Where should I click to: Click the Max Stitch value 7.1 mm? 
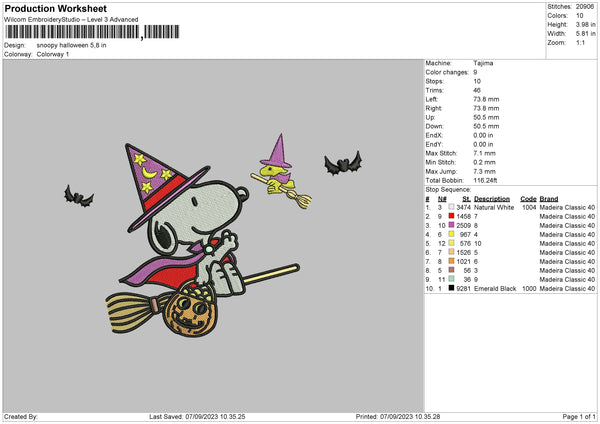point(484,153)
